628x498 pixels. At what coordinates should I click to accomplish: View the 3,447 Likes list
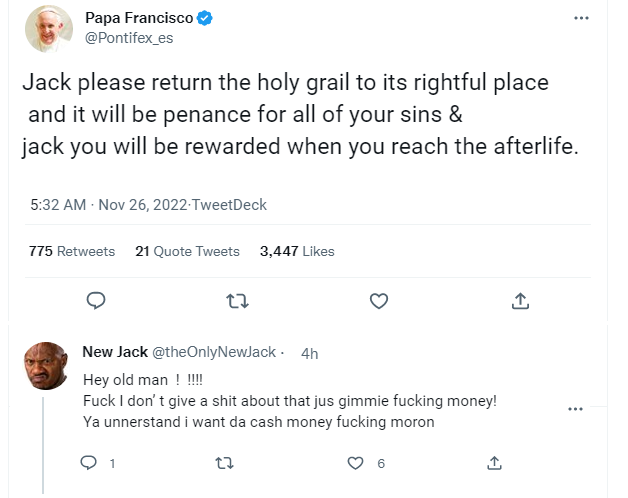coord(297,251)
